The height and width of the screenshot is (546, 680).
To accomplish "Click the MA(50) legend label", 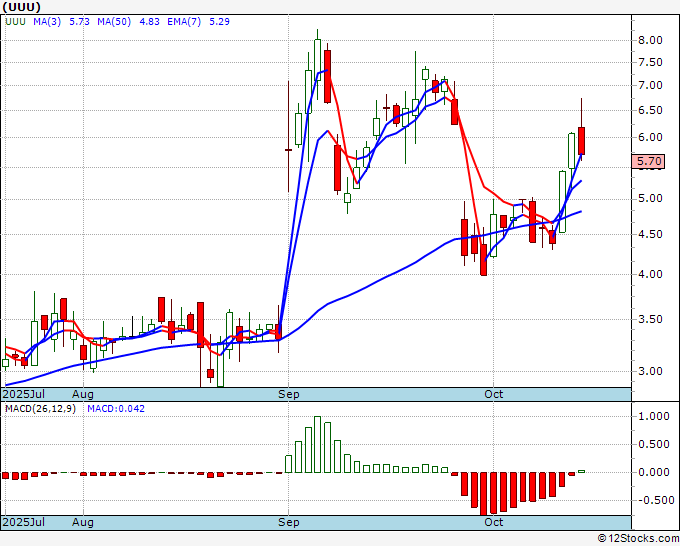I will 114,22.
